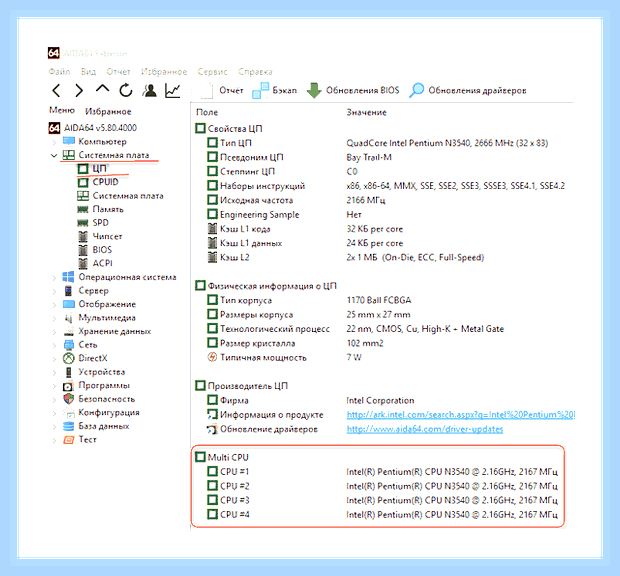The height and width of the screenshot is (576, 620).
Task: Expand the Мультимедиа tree node
Action: point(54,318)
